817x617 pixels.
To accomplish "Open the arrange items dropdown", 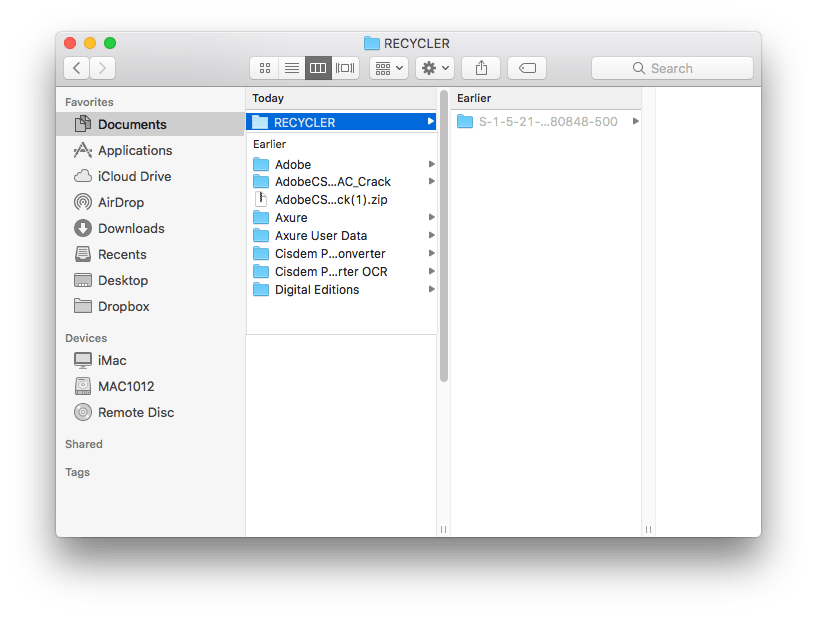I will coord(388,68).
